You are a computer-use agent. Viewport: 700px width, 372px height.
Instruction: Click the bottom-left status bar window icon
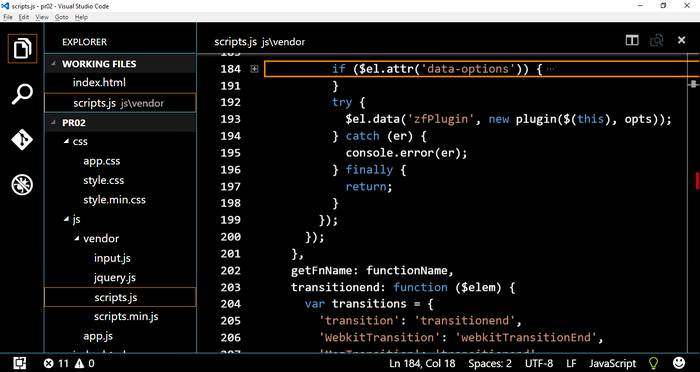click(x=19, y=363)
